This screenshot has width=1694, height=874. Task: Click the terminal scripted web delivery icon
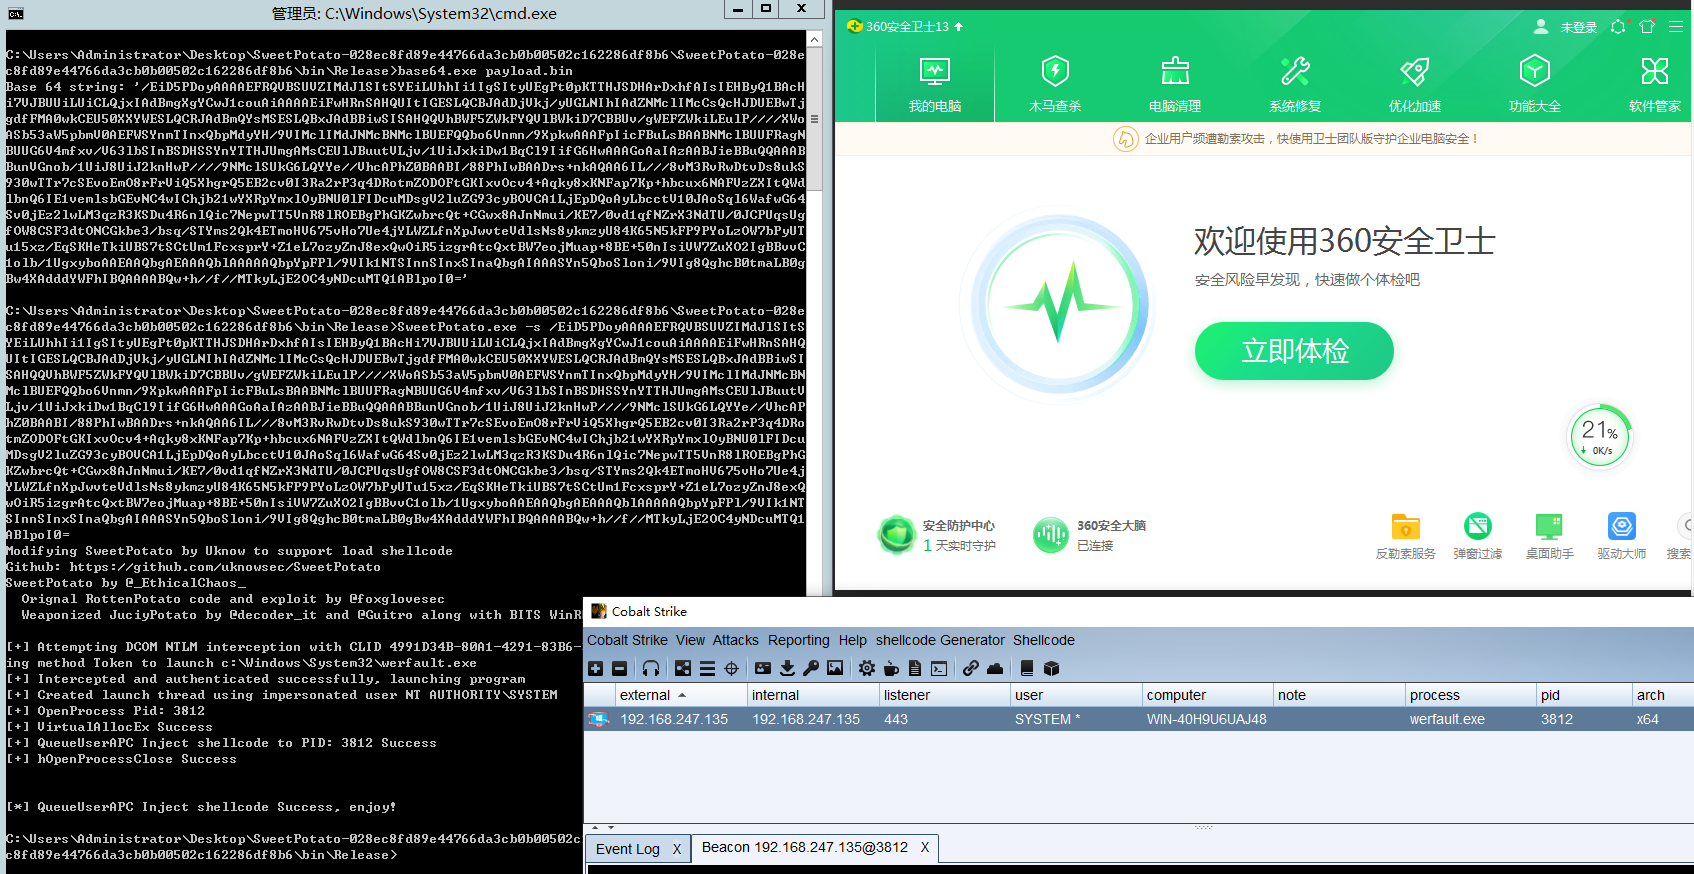939,668
